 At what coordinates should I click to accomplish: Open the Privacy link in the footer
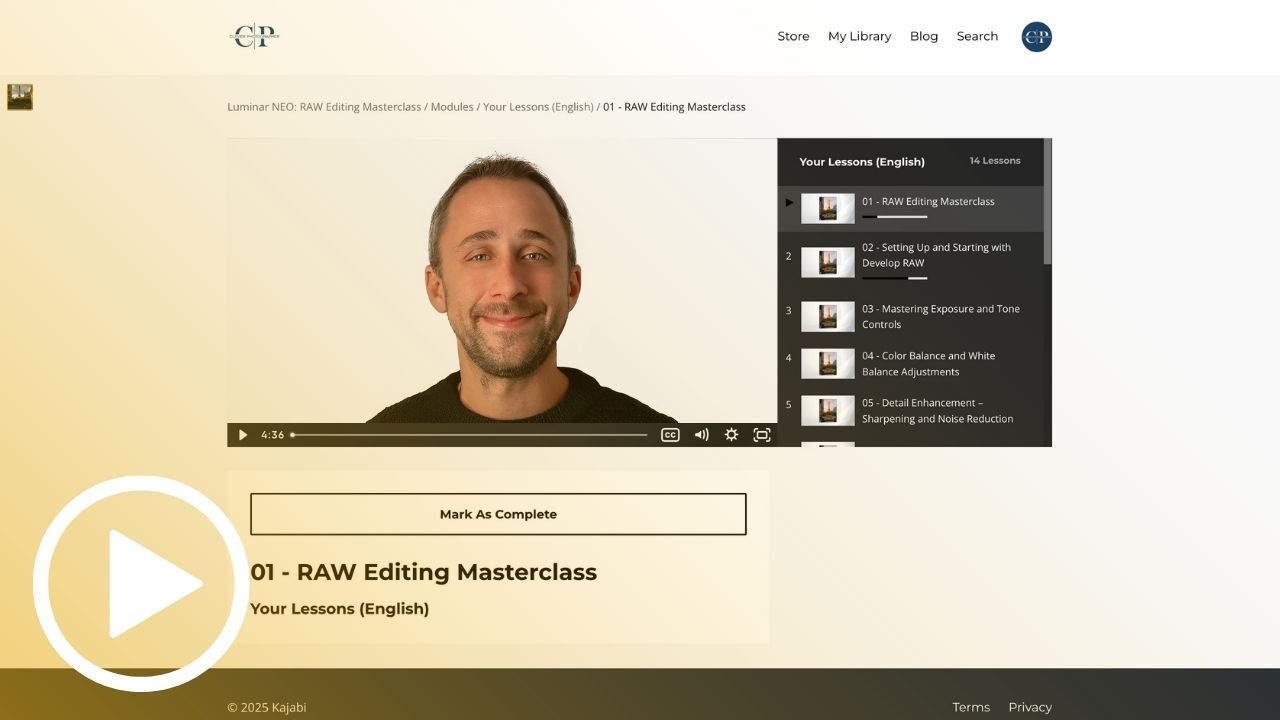click(1030, 707)
